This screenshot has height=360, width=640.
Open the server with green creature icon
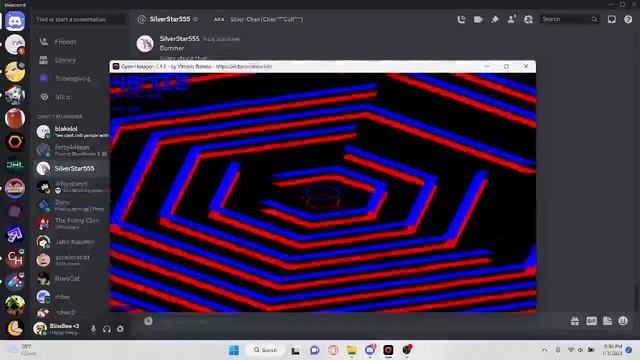point(15,305)
